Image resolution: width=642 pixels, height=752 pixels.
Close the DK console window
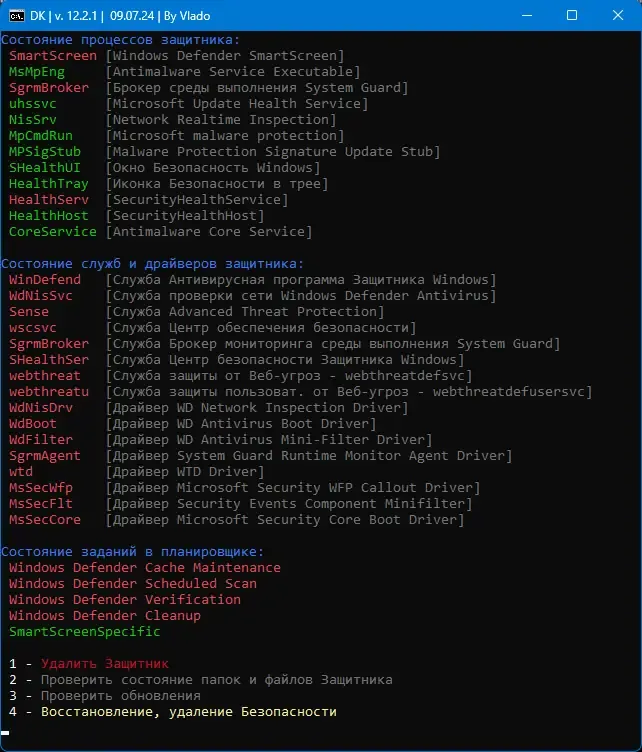618,16
